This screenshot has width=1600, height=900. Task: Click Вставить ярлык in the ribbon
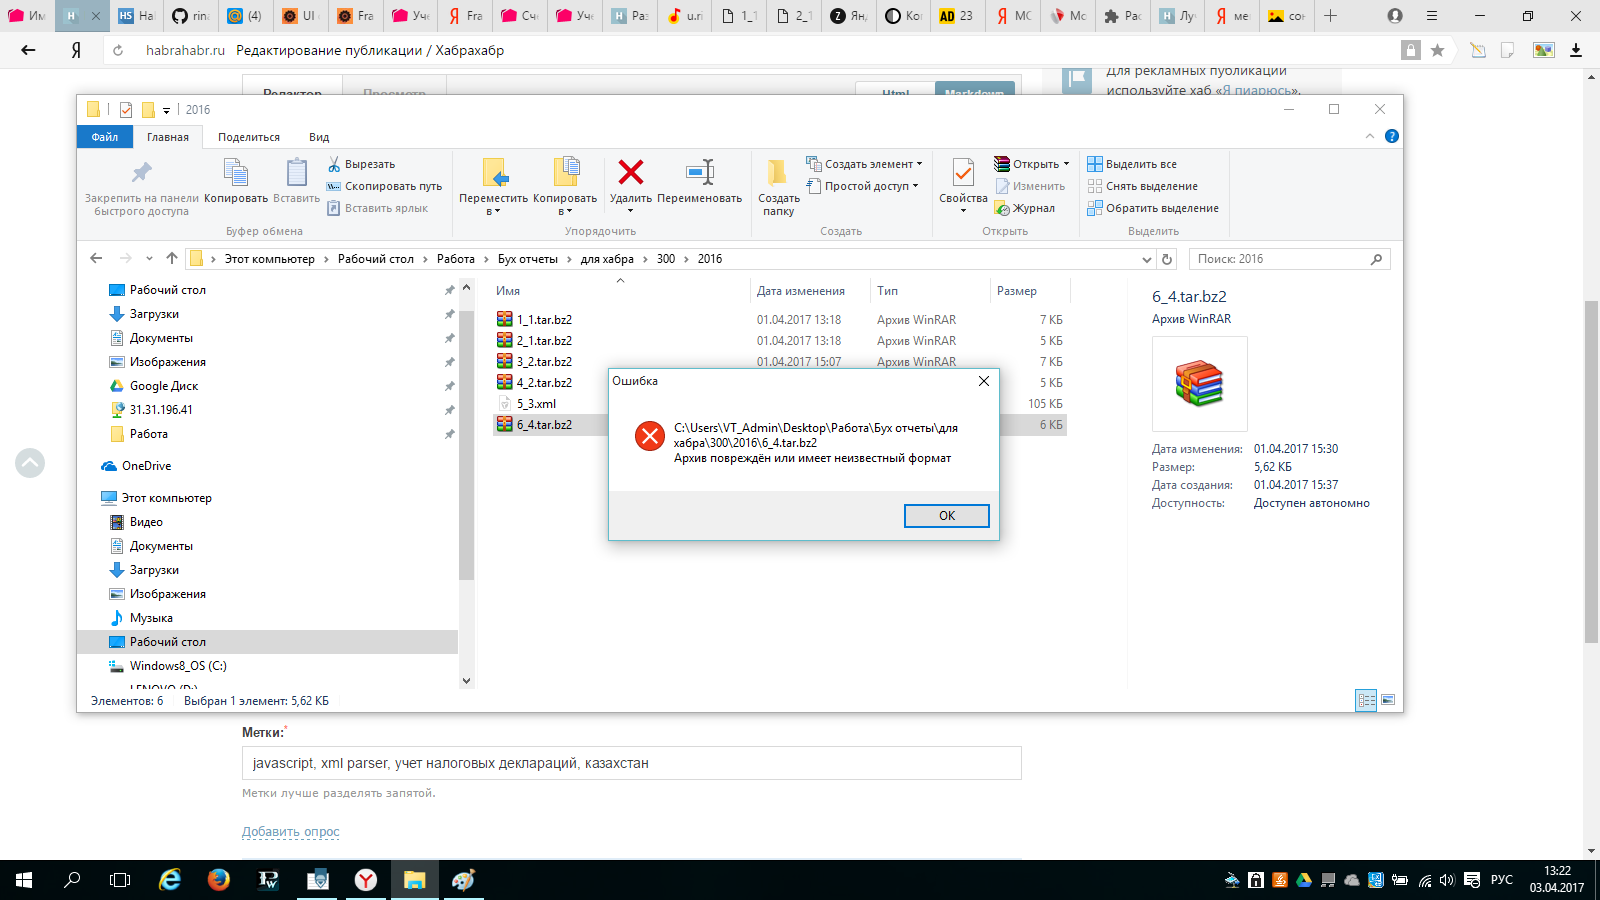pyautogui.click(x=377, y=208)
